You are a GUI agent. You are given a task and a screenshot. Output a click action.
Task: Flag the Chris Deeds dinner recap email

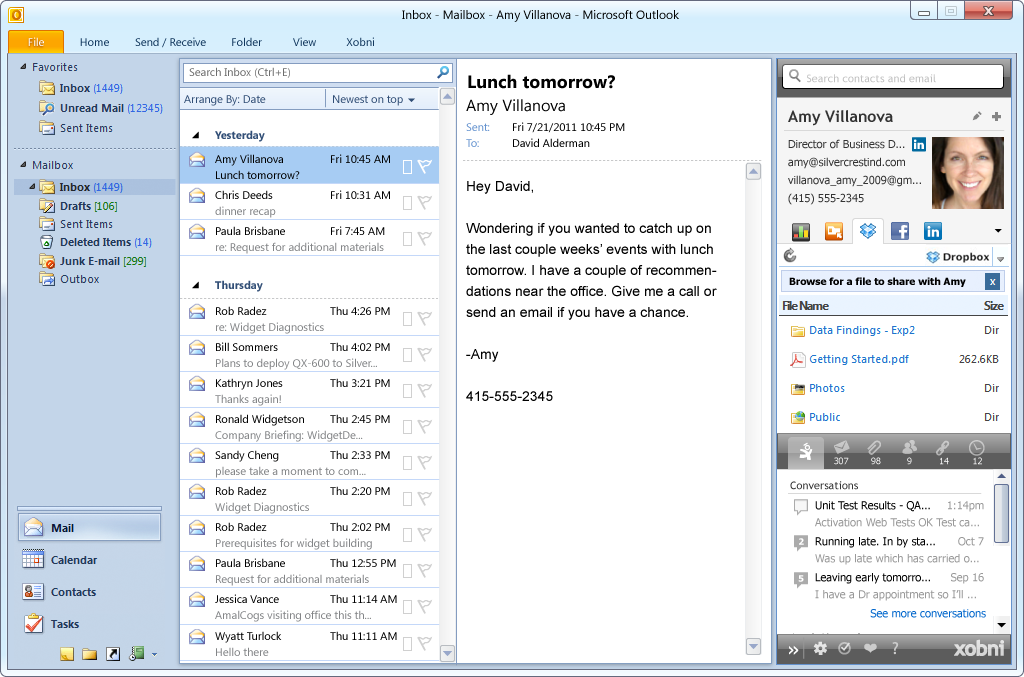(425, 203)
